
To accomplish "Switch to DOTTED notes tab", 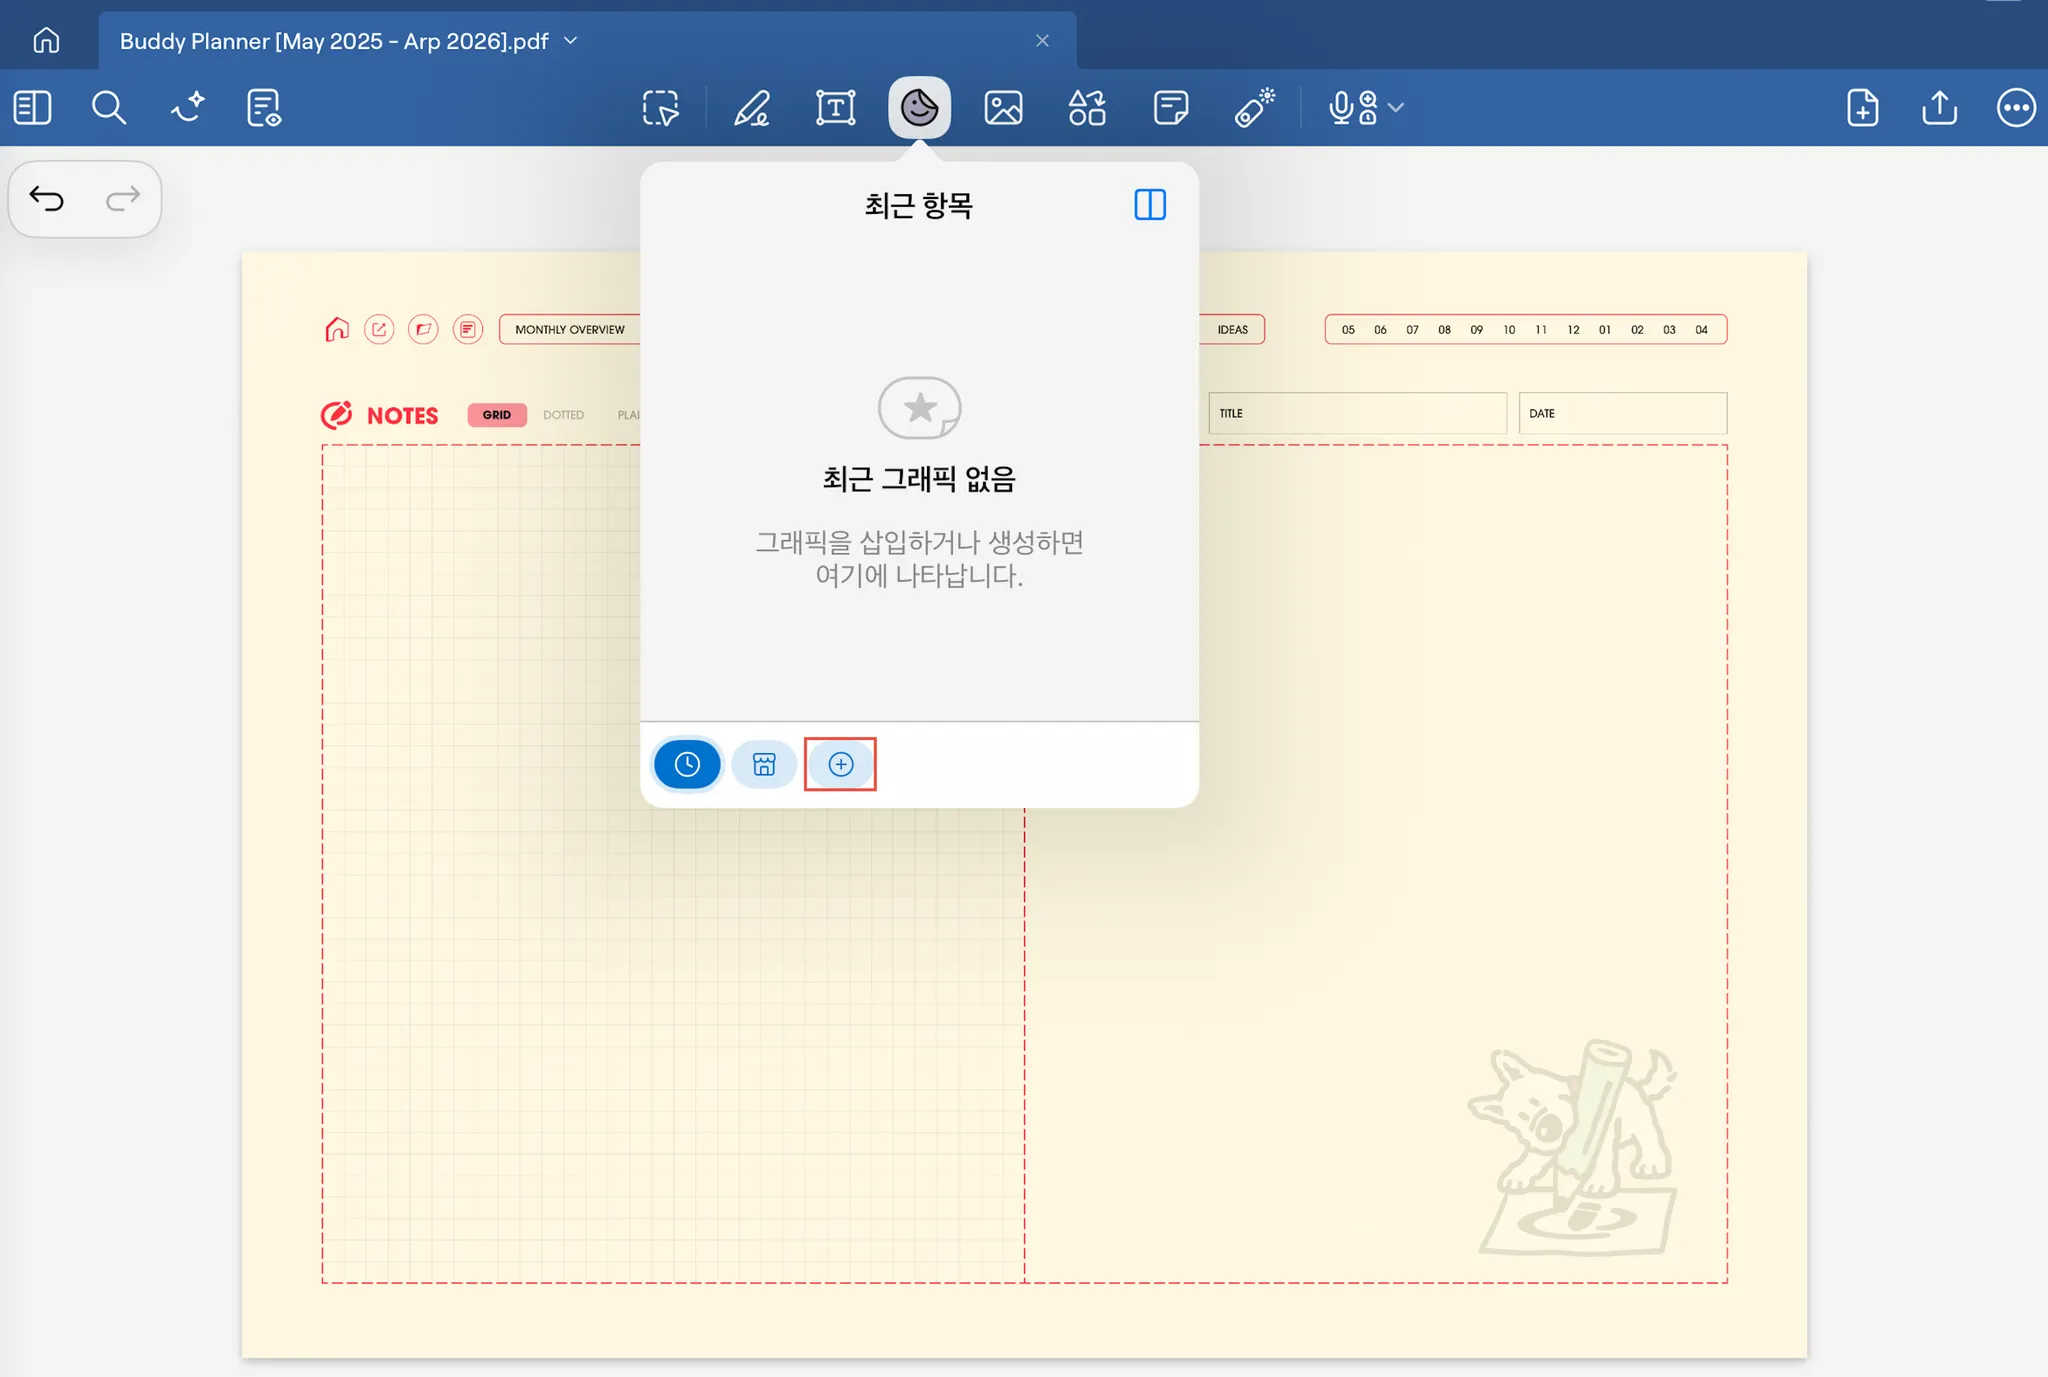I will pos(563,415).
